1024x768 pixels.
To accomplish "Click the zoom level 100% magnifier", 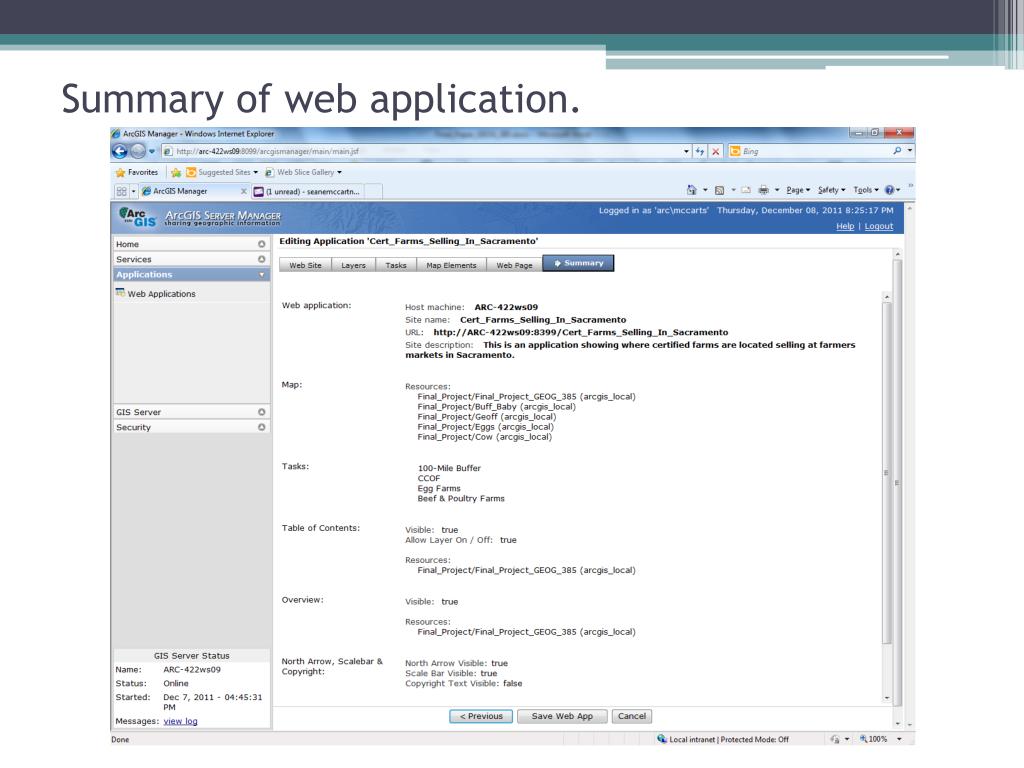I will click(x=863, y=739).
